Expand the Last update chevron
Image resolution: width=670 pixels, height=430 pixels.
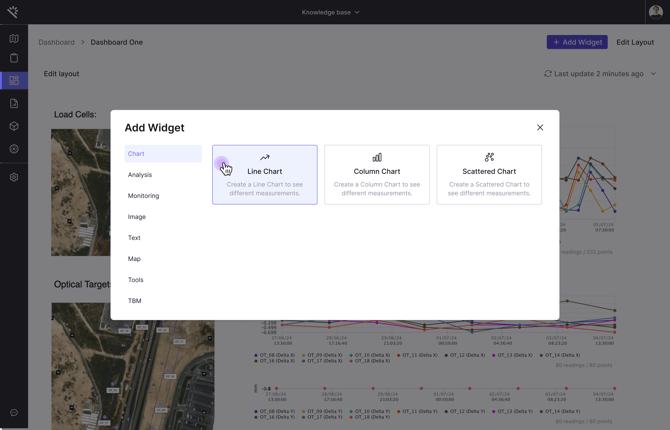pos(653,74)
